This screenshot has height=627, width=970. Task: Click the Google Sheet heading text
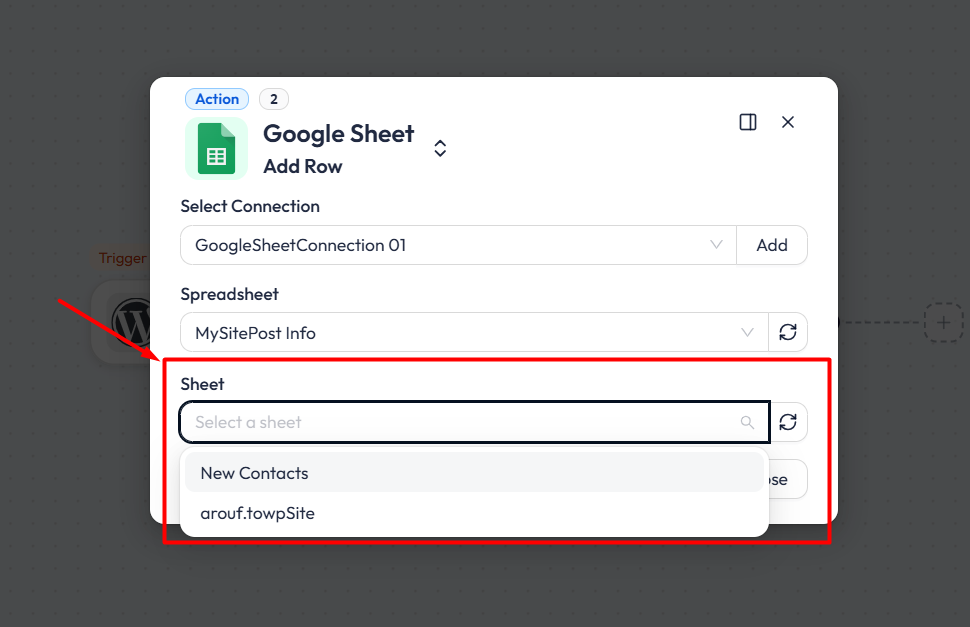pos(338,134)
